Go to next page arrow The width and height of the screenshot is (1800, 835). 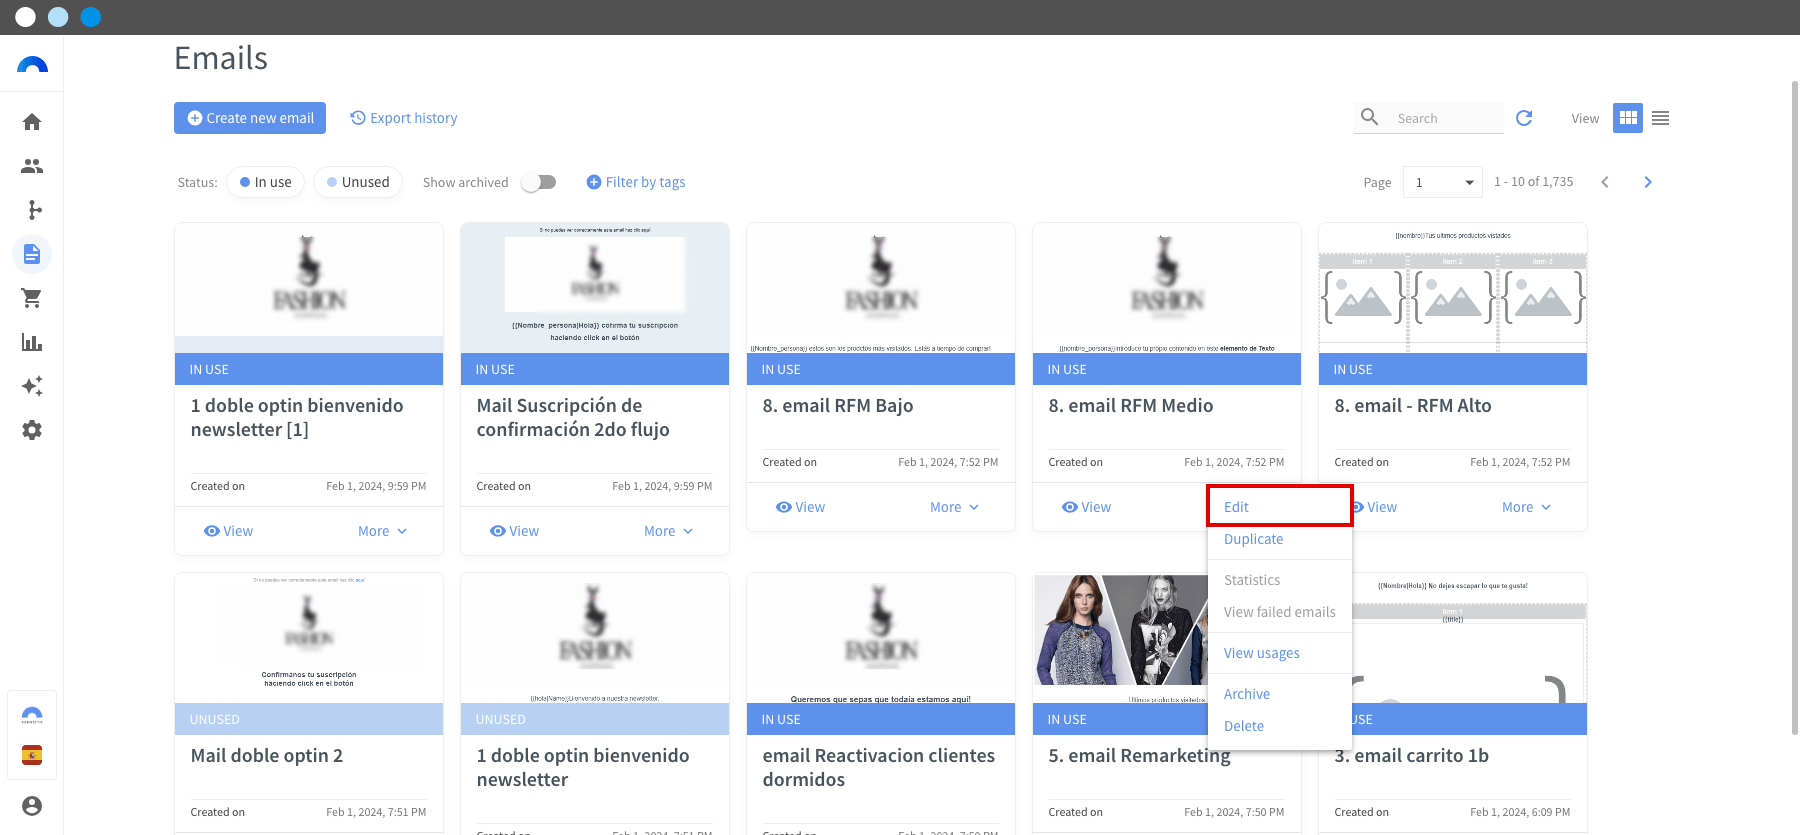click(1648, 182)
